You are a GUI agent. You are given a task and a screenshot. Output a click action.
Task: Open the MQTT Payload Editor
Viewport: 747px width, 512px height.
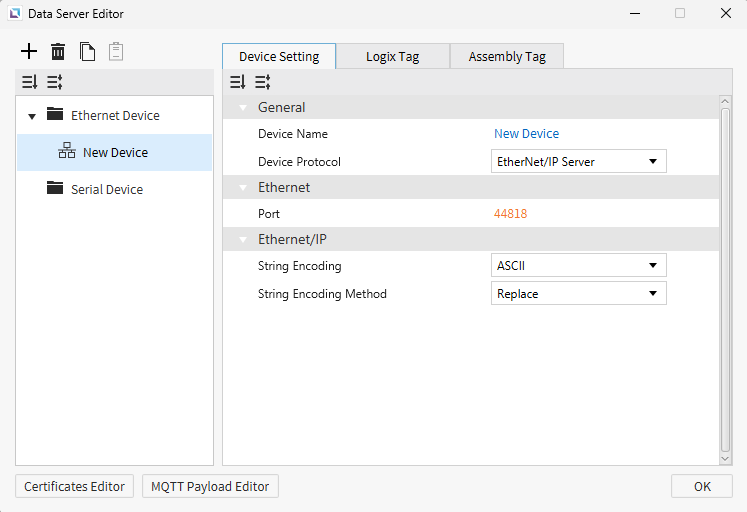(210, 486)
